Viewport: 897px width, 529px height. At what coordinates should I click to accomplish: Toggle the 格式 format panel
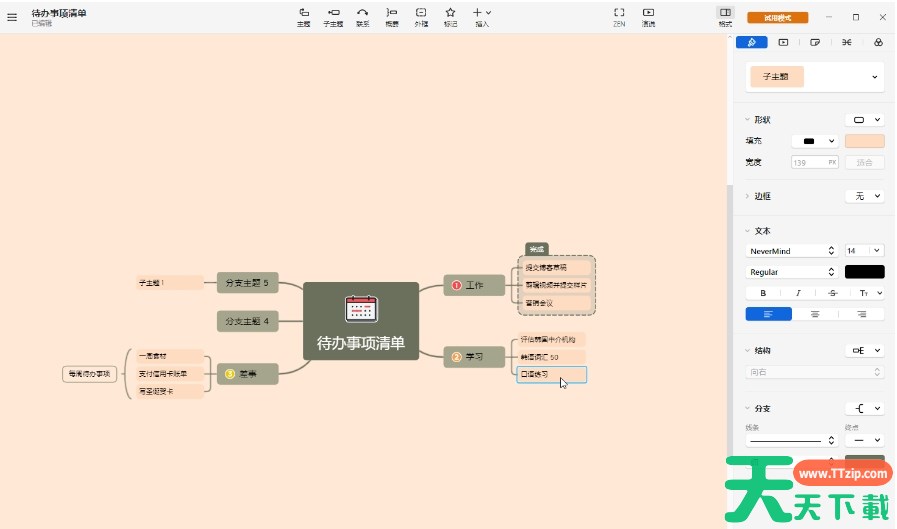(x=725, y=16)
